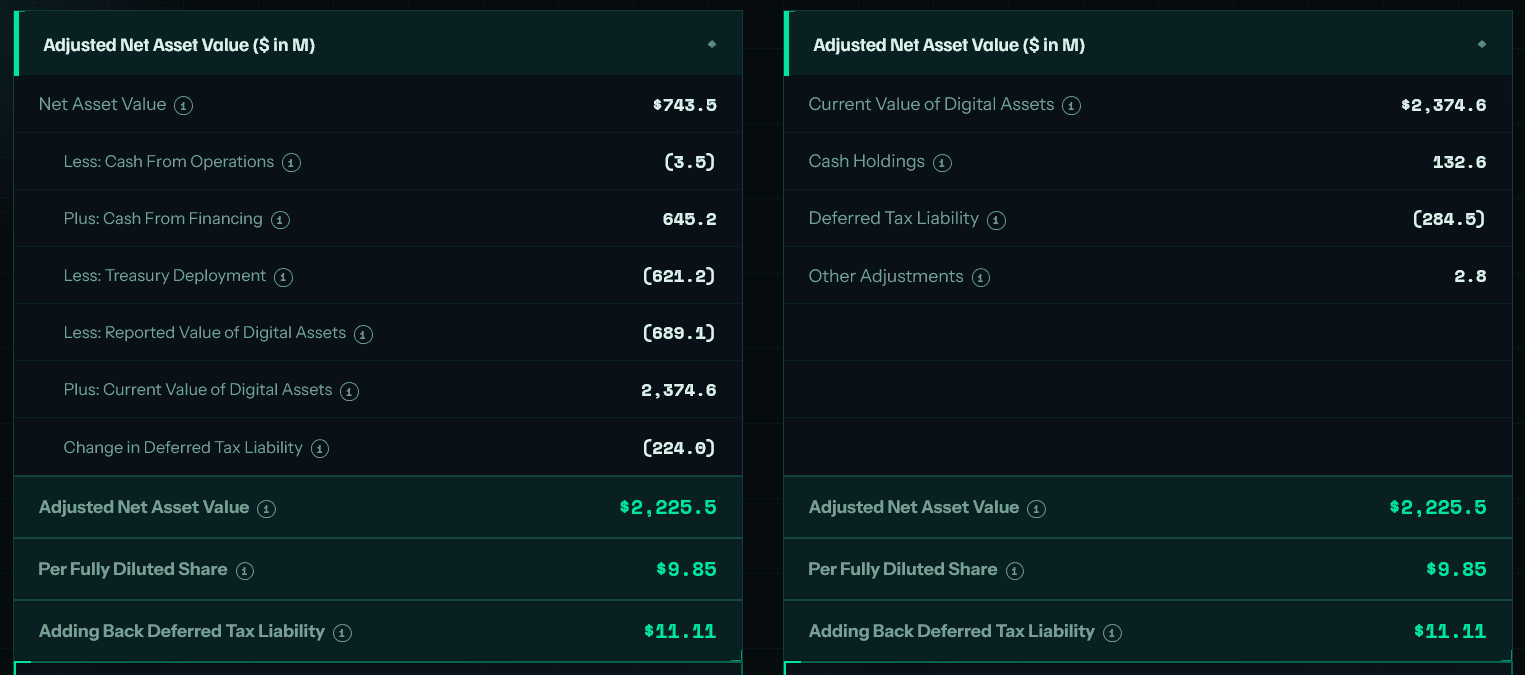Click right panel Adjusted Net Asset Value header title
Image resolution: width=1525 pixels, height=675 pixels.
point(949,45)
